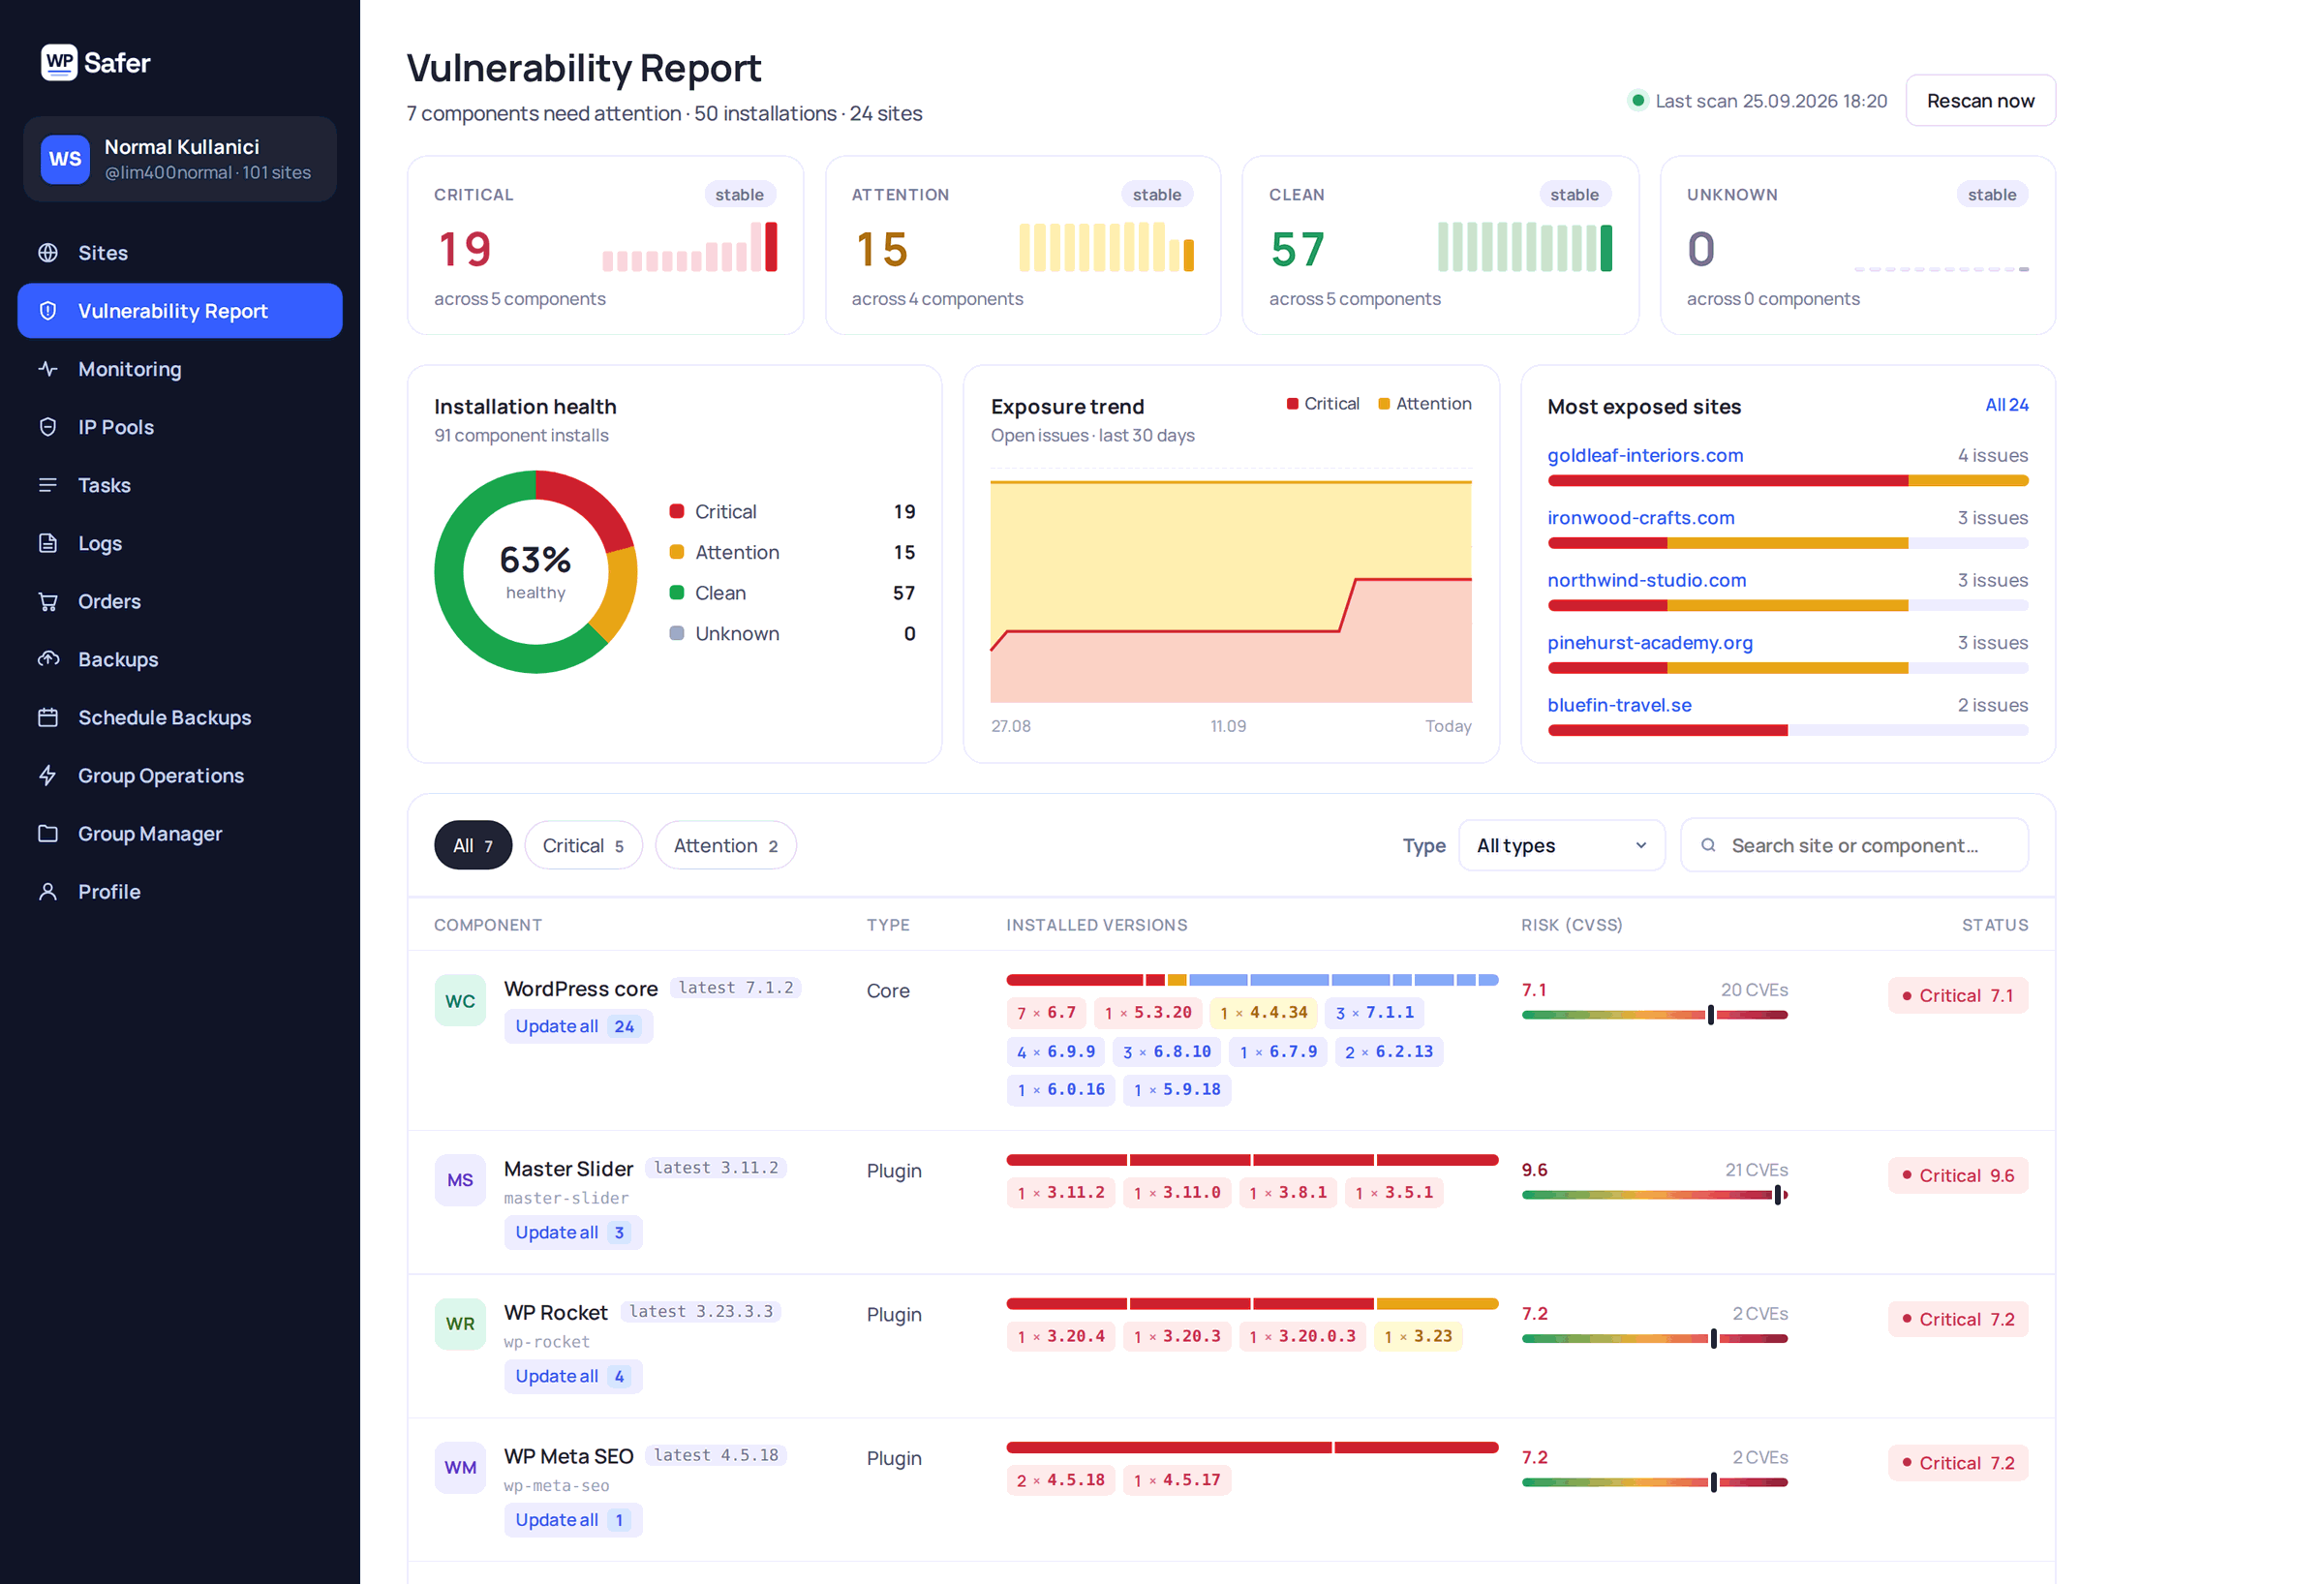Screen dimensions: 2324x1584
Task: Click the Master Slider CVSS risk bar
Action: (1654, 1195)
